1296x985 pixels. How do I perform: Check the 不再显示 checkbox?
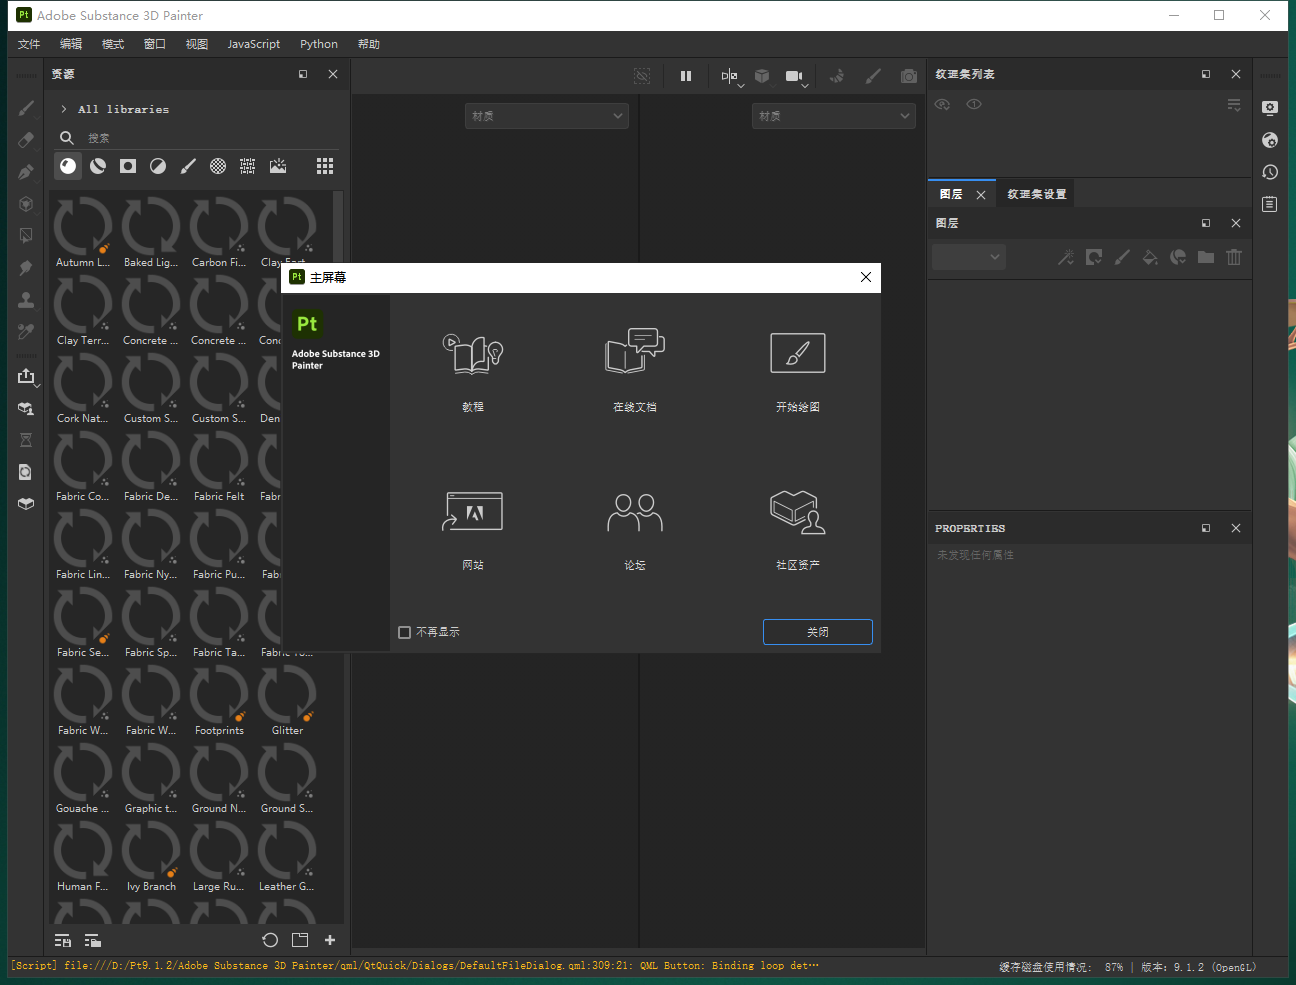tap(405, 632)
